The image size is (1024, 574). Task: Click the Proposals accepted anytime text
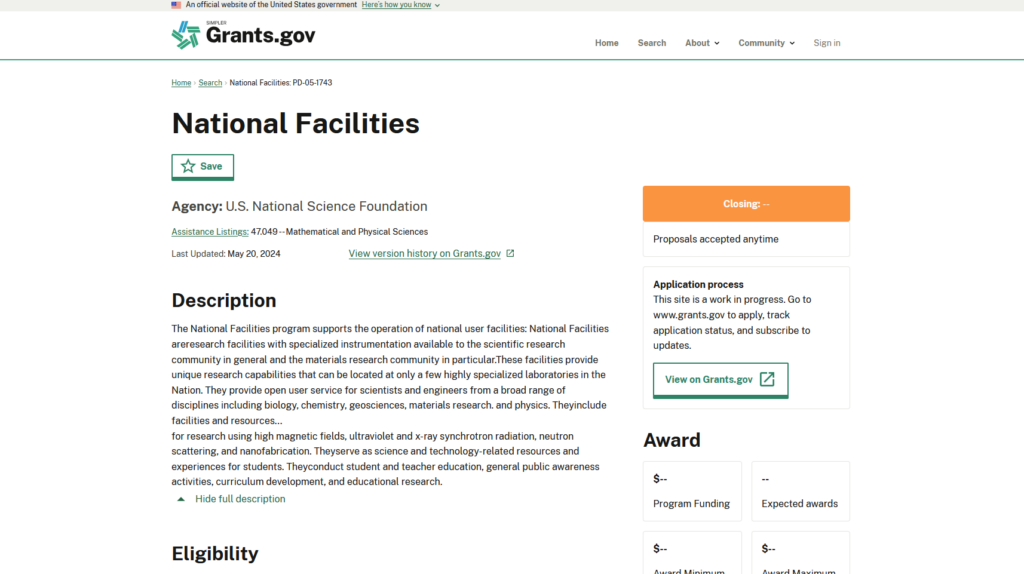pyautogui.click(x=716, y=240)
